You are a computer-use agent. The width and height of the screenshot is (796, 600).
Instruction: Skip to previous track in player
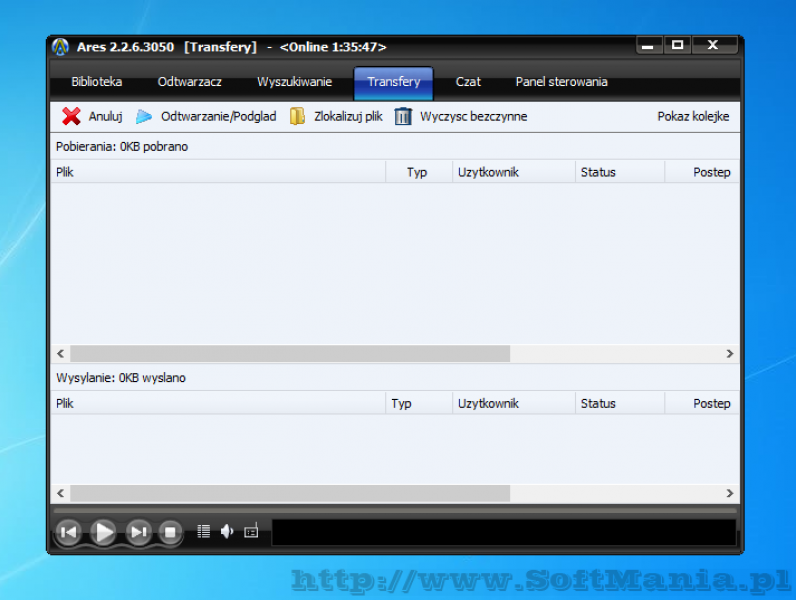pos(68,532)
